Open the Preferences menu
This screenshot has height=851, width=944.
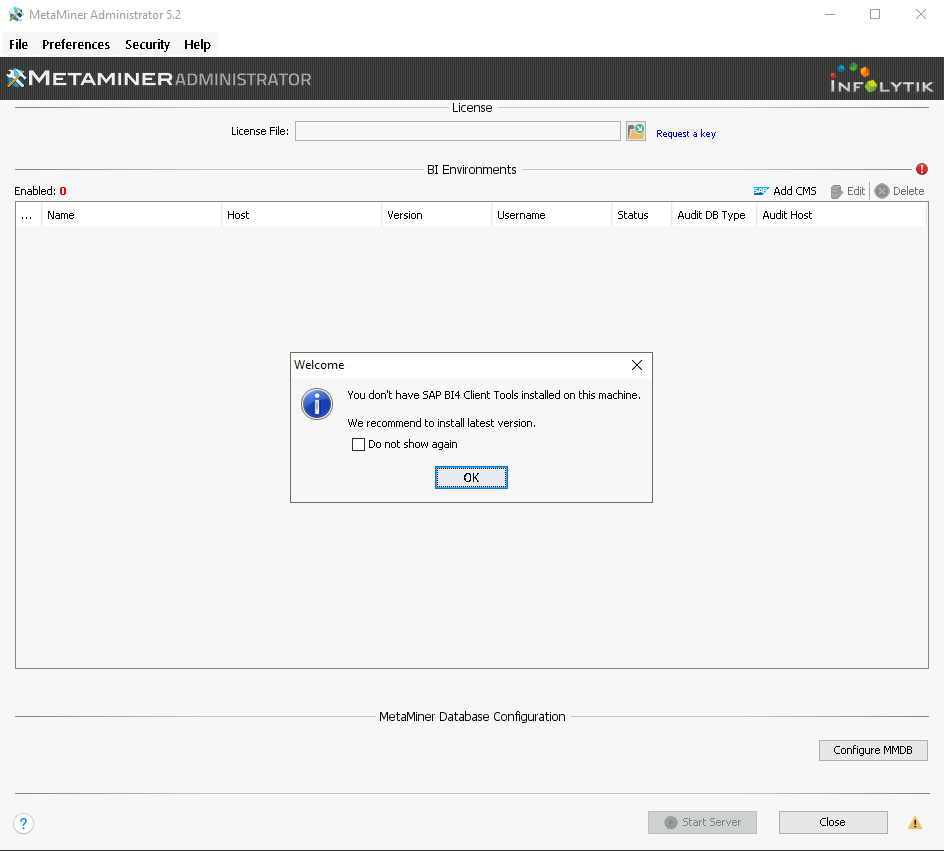point(76,45)
